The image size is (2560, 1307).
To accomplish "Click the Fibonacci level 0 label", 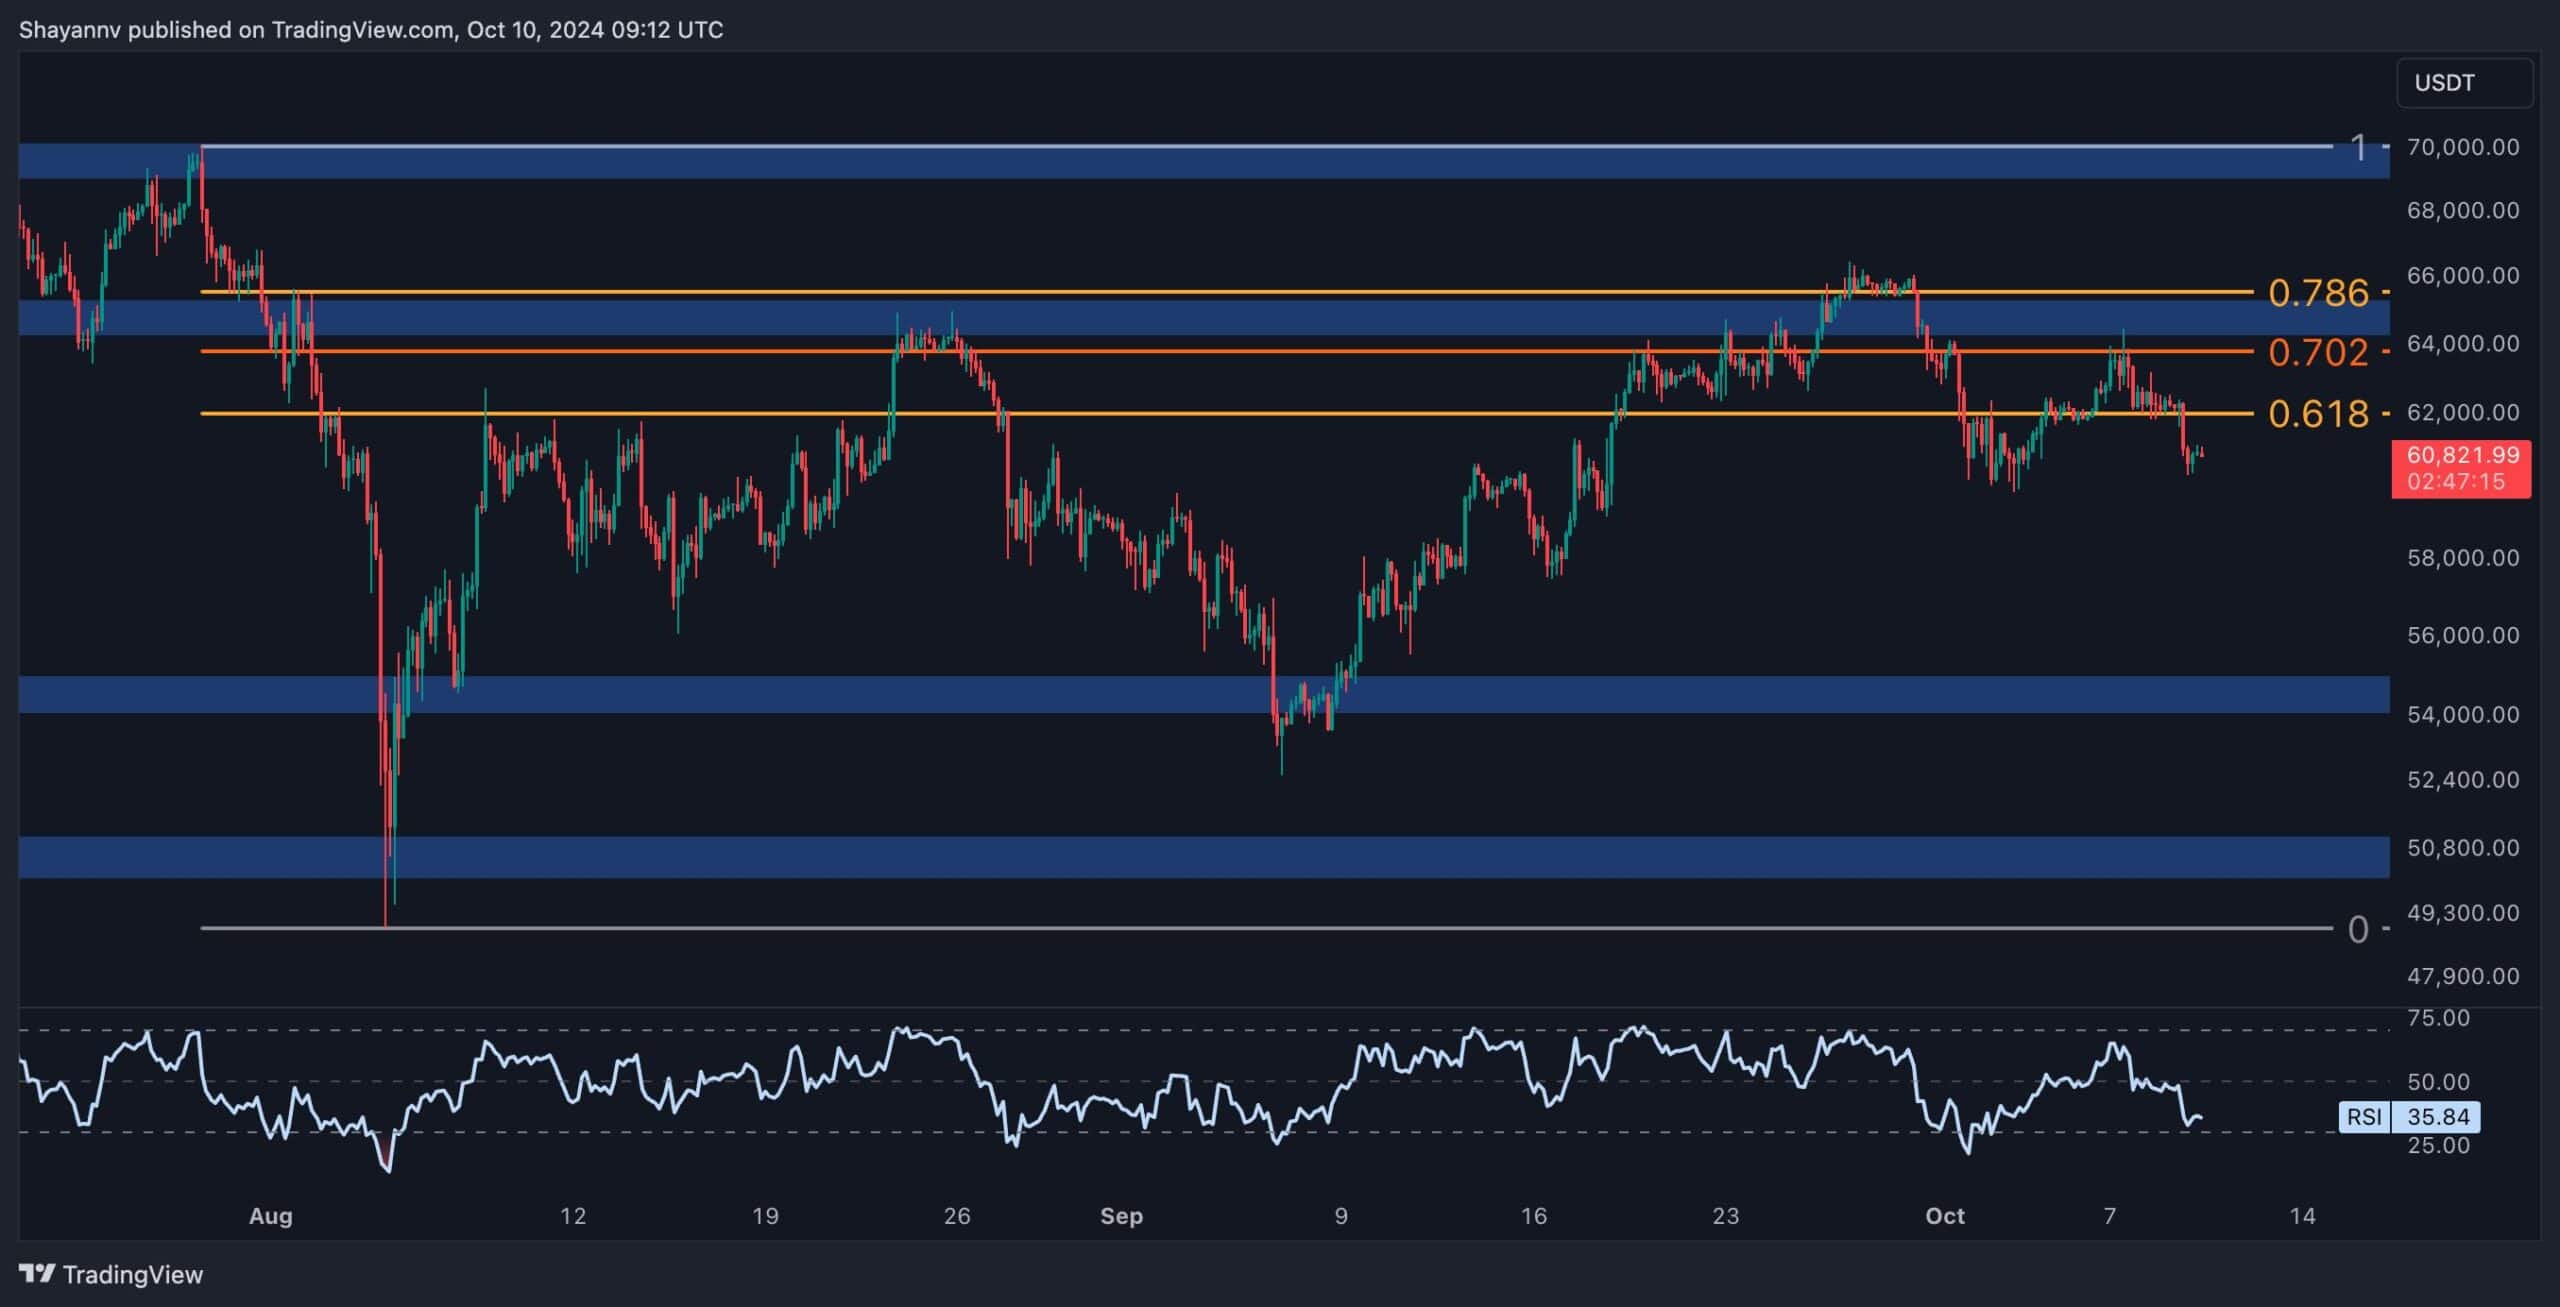I will click(2358, 930).
